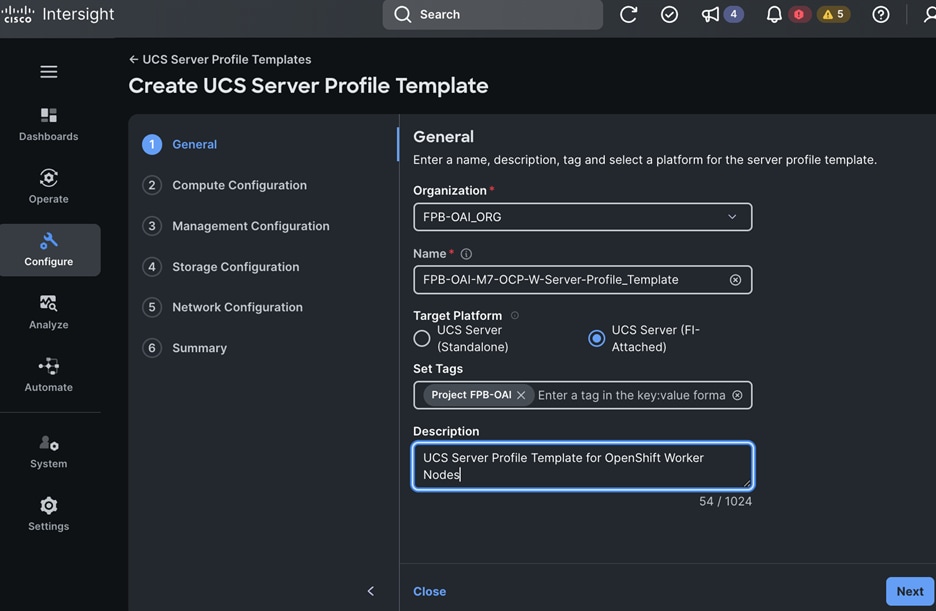Click the Target Platform info icon
936x611 pixels.
[515, 315]
